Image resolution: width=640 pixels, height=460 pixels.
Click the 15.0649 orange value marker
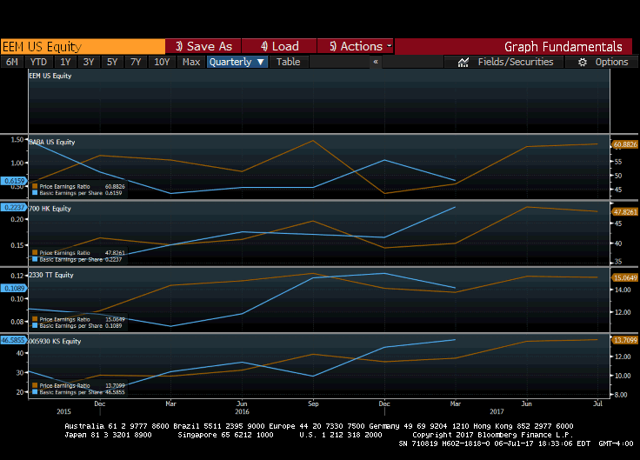point(625,278)
